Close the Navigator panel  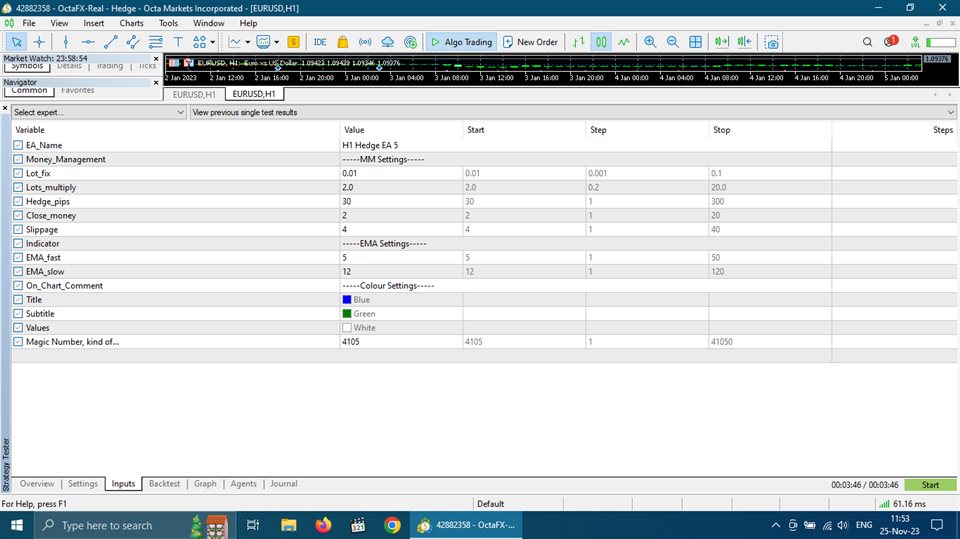[x=156, y=82]
